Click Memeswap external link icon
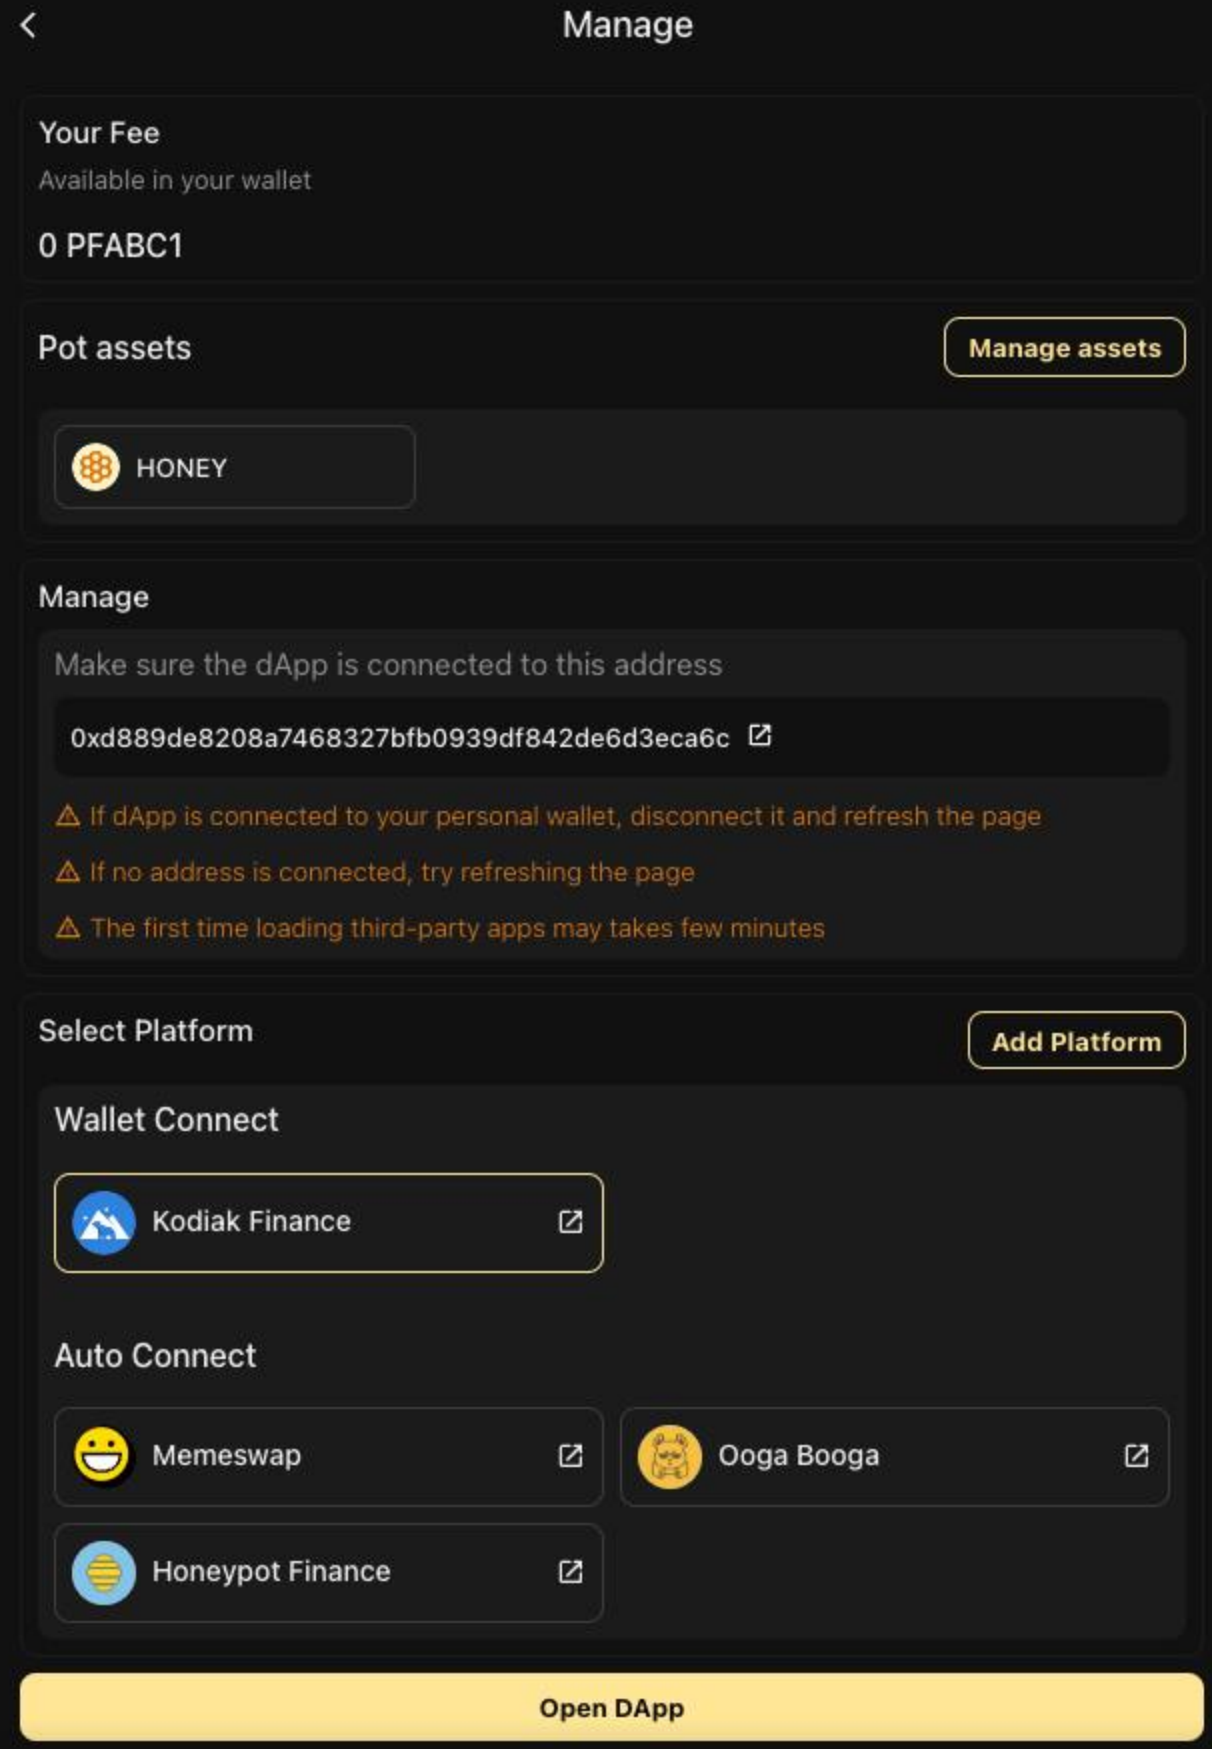Viewport: 1212px width, 1749px height. tap(570, 1456)
